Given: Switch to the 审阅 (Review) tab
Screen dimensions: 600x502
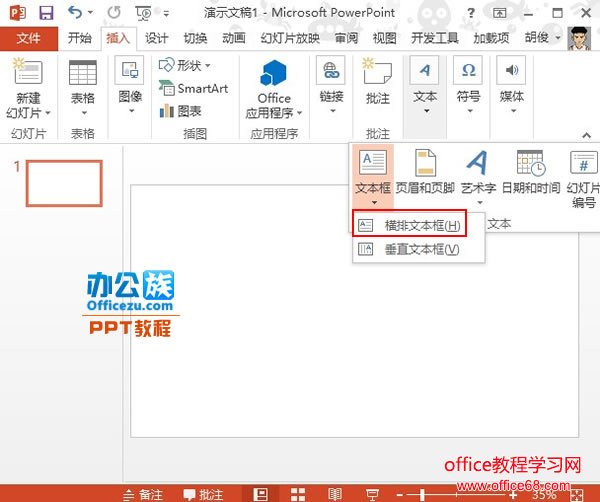Looking at the screenshot, I should point(346,38).
